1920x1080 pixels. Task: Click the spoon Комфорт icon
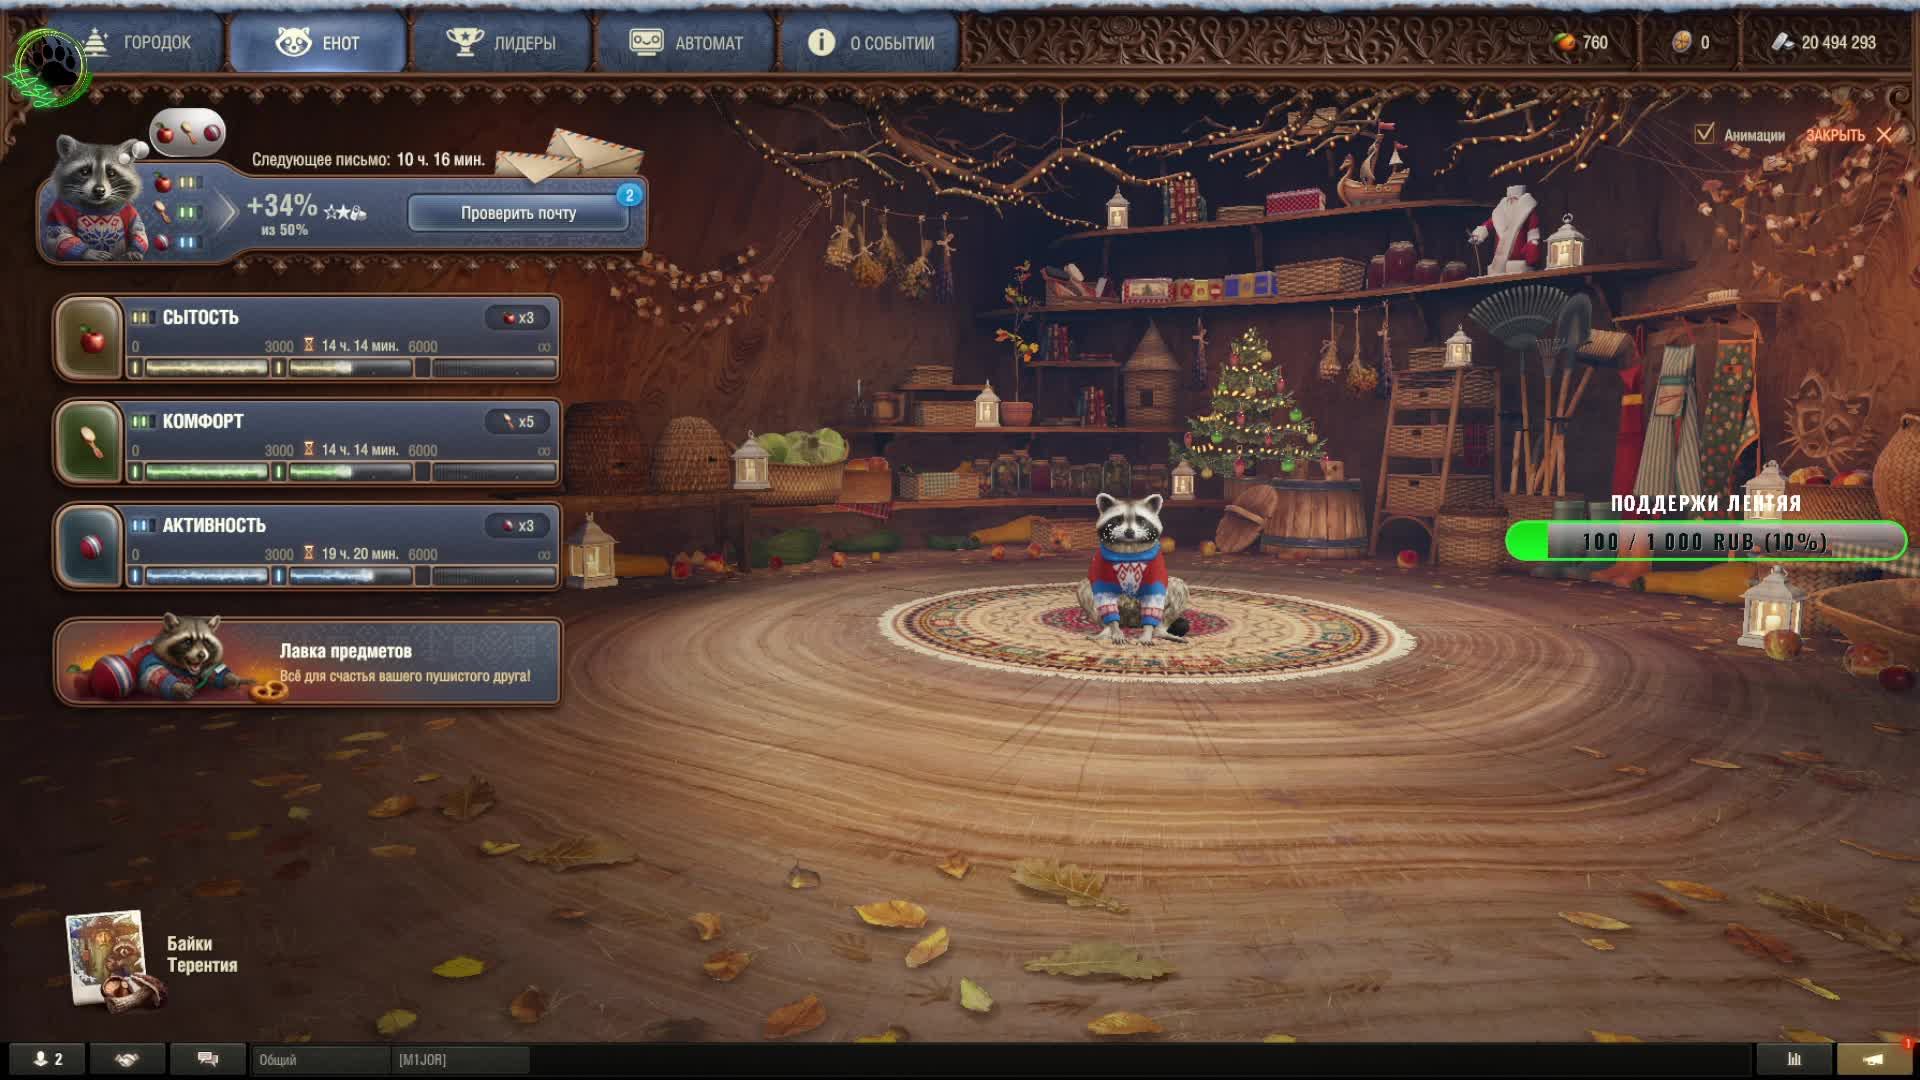click(89, 443)
